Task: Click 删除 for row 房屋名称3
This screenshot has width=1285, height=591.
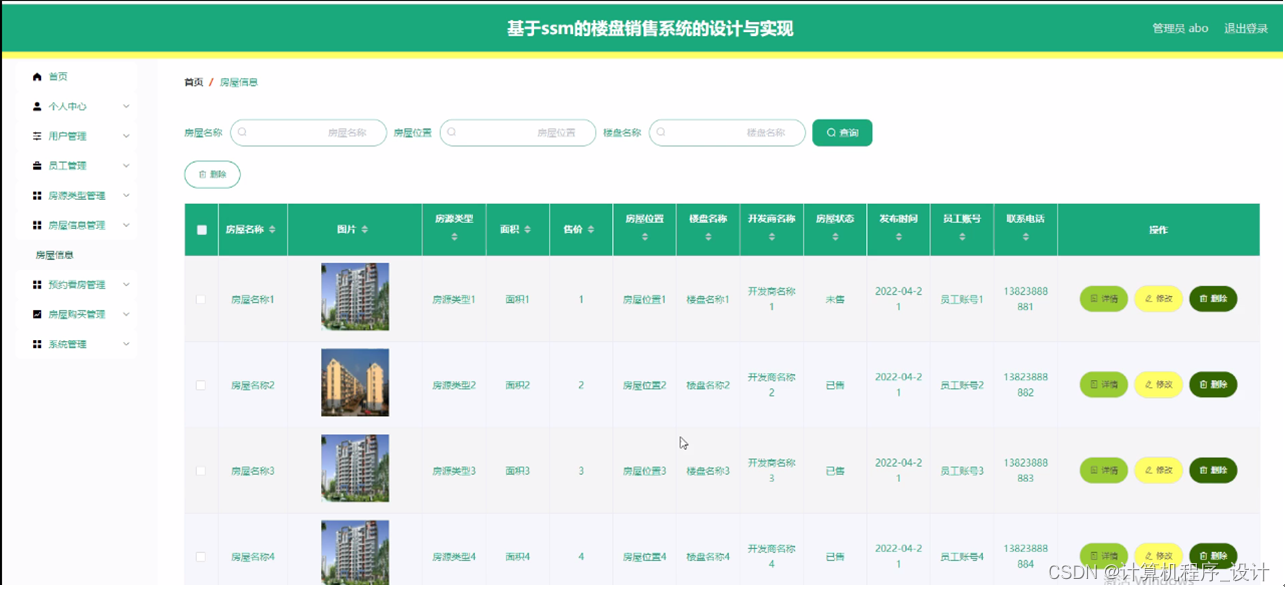Action: coord(1213,470)
